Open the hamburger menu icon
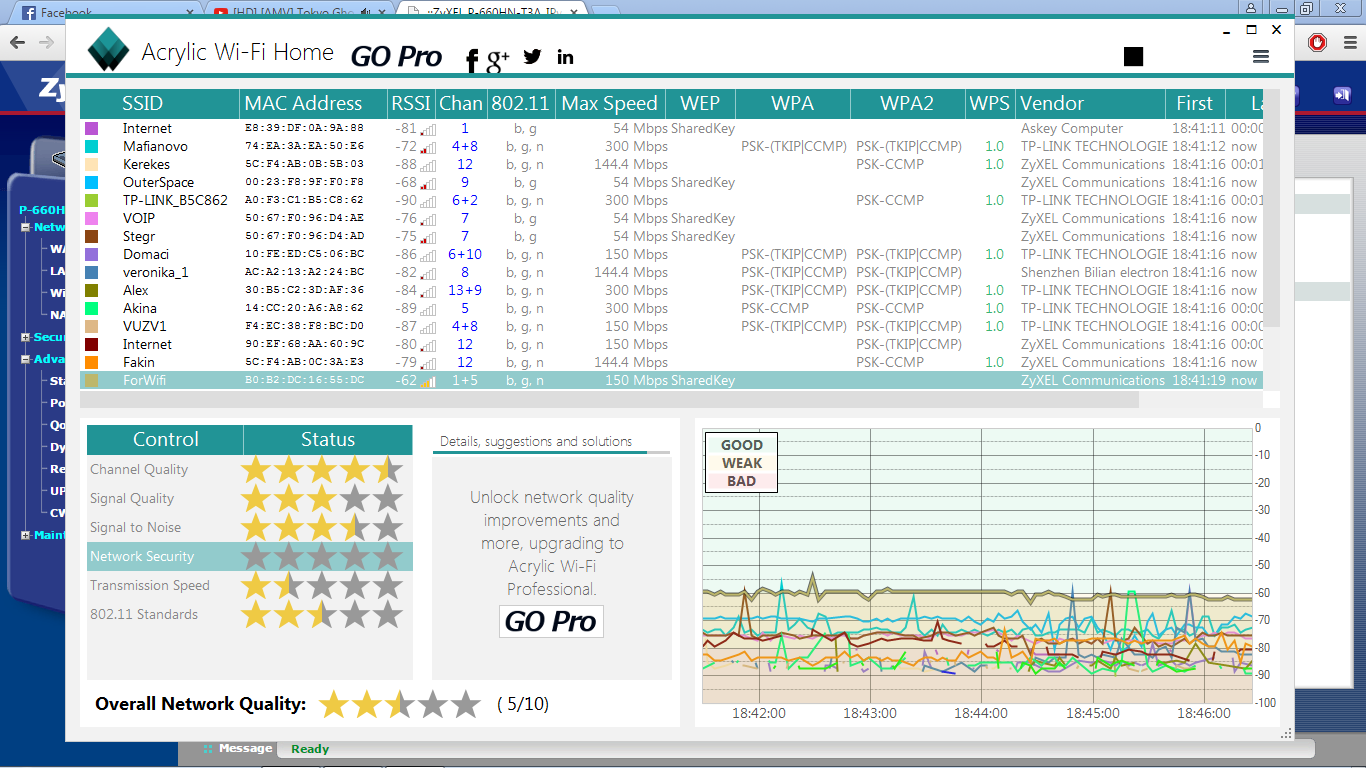The width and height of the screenshot is (1366, 768). point(1260,57)
